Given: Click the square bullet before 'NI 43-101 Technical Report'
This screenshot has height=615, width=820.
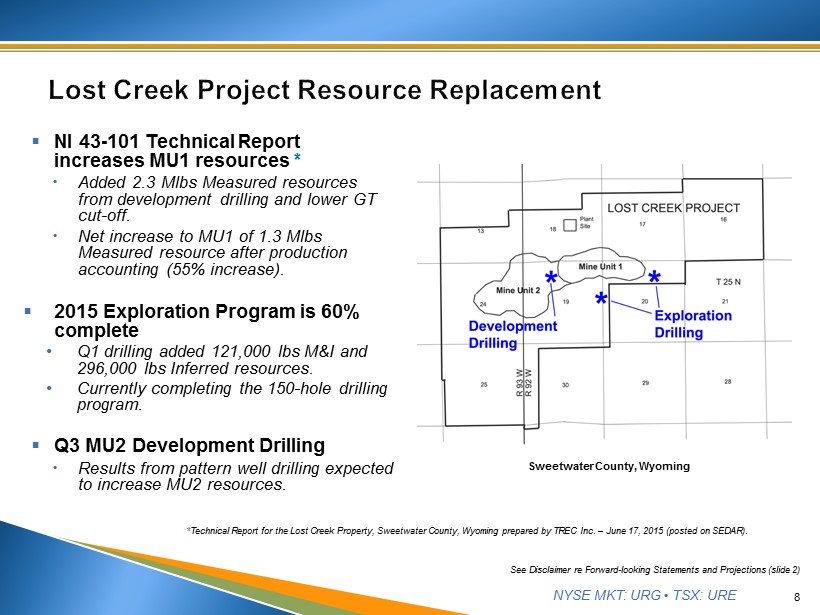Looking at the screenshot, I should pyautogui.click(x=36, y=142).
